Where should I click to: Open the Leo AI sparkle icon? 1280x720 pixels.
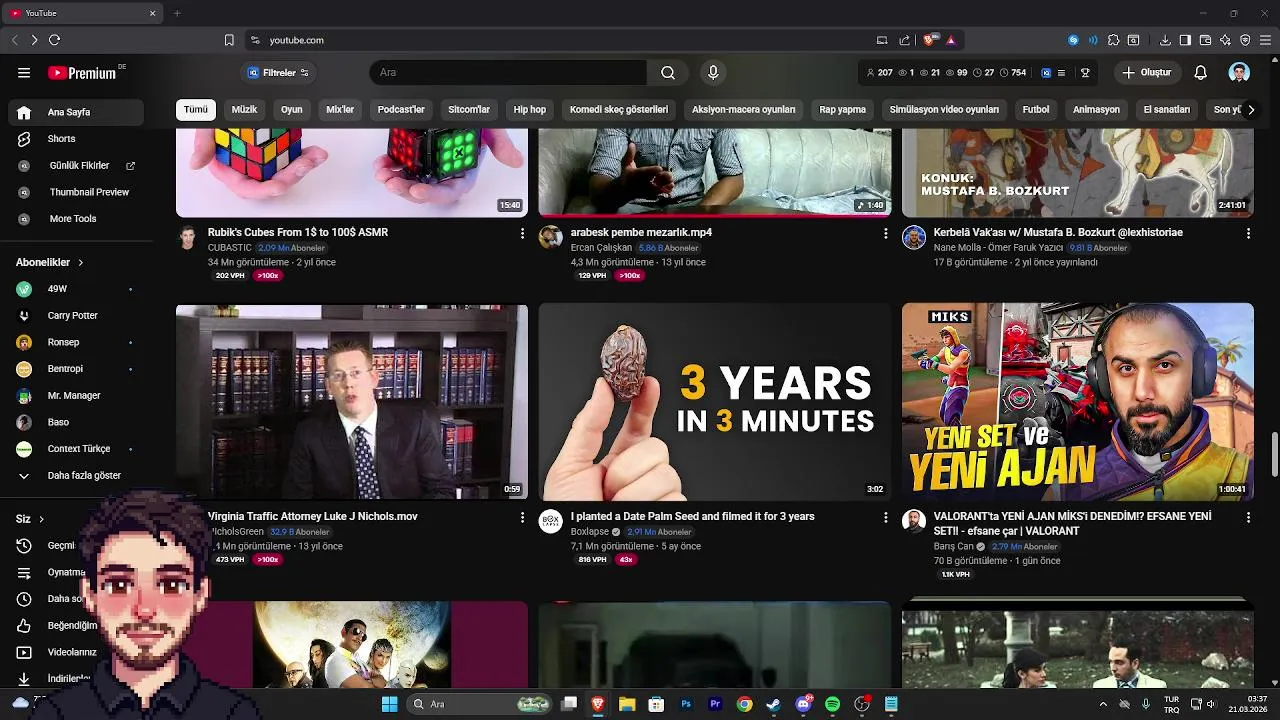click(1225, 40)
